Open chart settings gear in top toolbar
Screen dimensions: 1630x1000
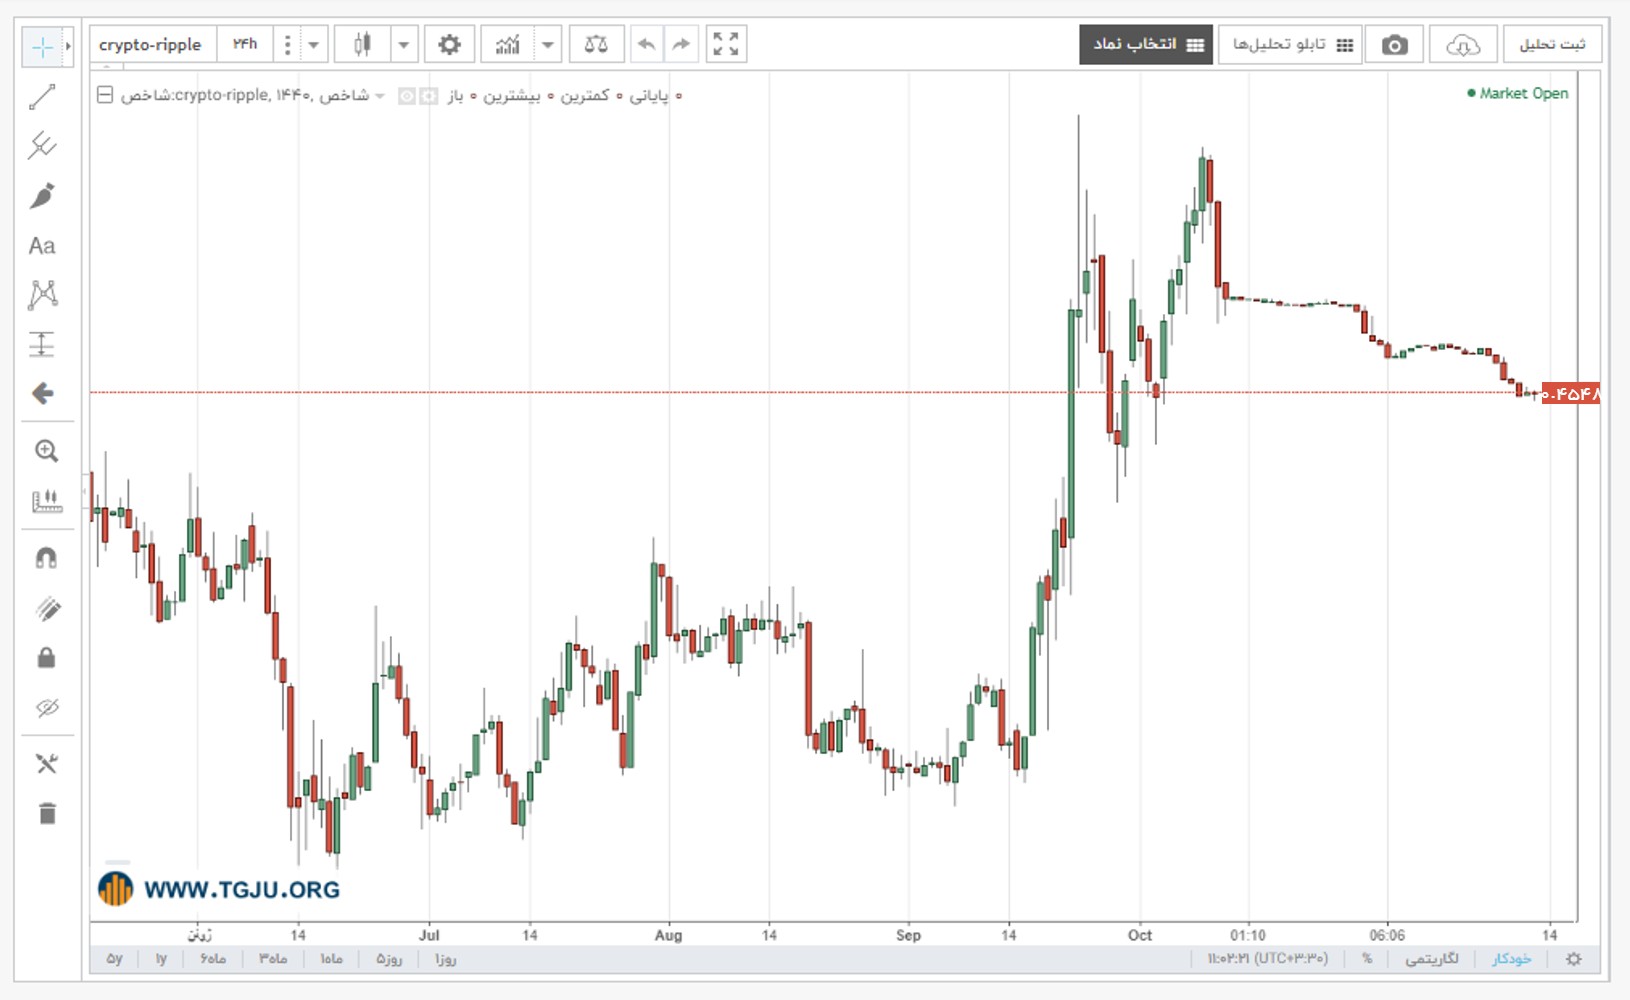pyautogui.click(x=449, y=45)
